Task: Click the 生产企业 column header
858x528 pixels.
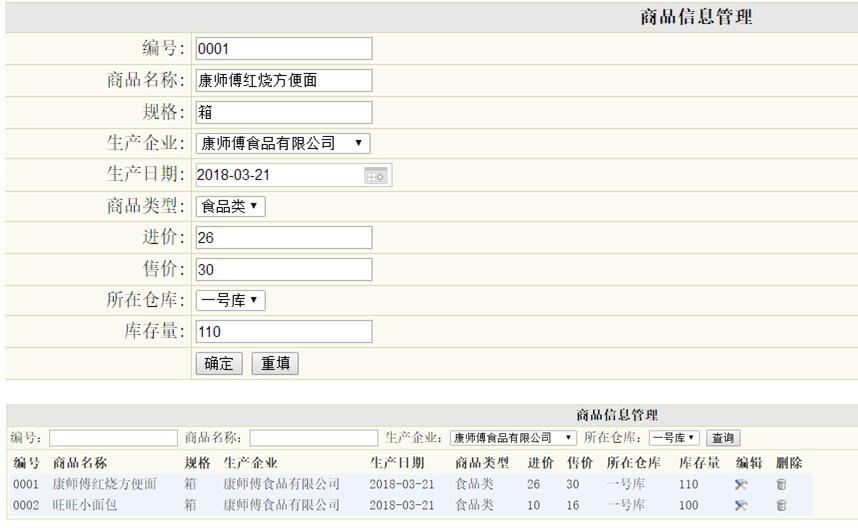Action: [250, 463]
